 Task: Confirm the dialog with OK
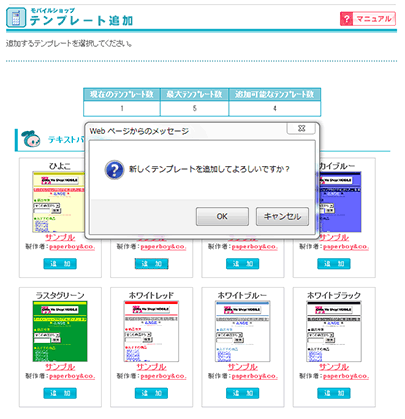[x=222, y=217]
